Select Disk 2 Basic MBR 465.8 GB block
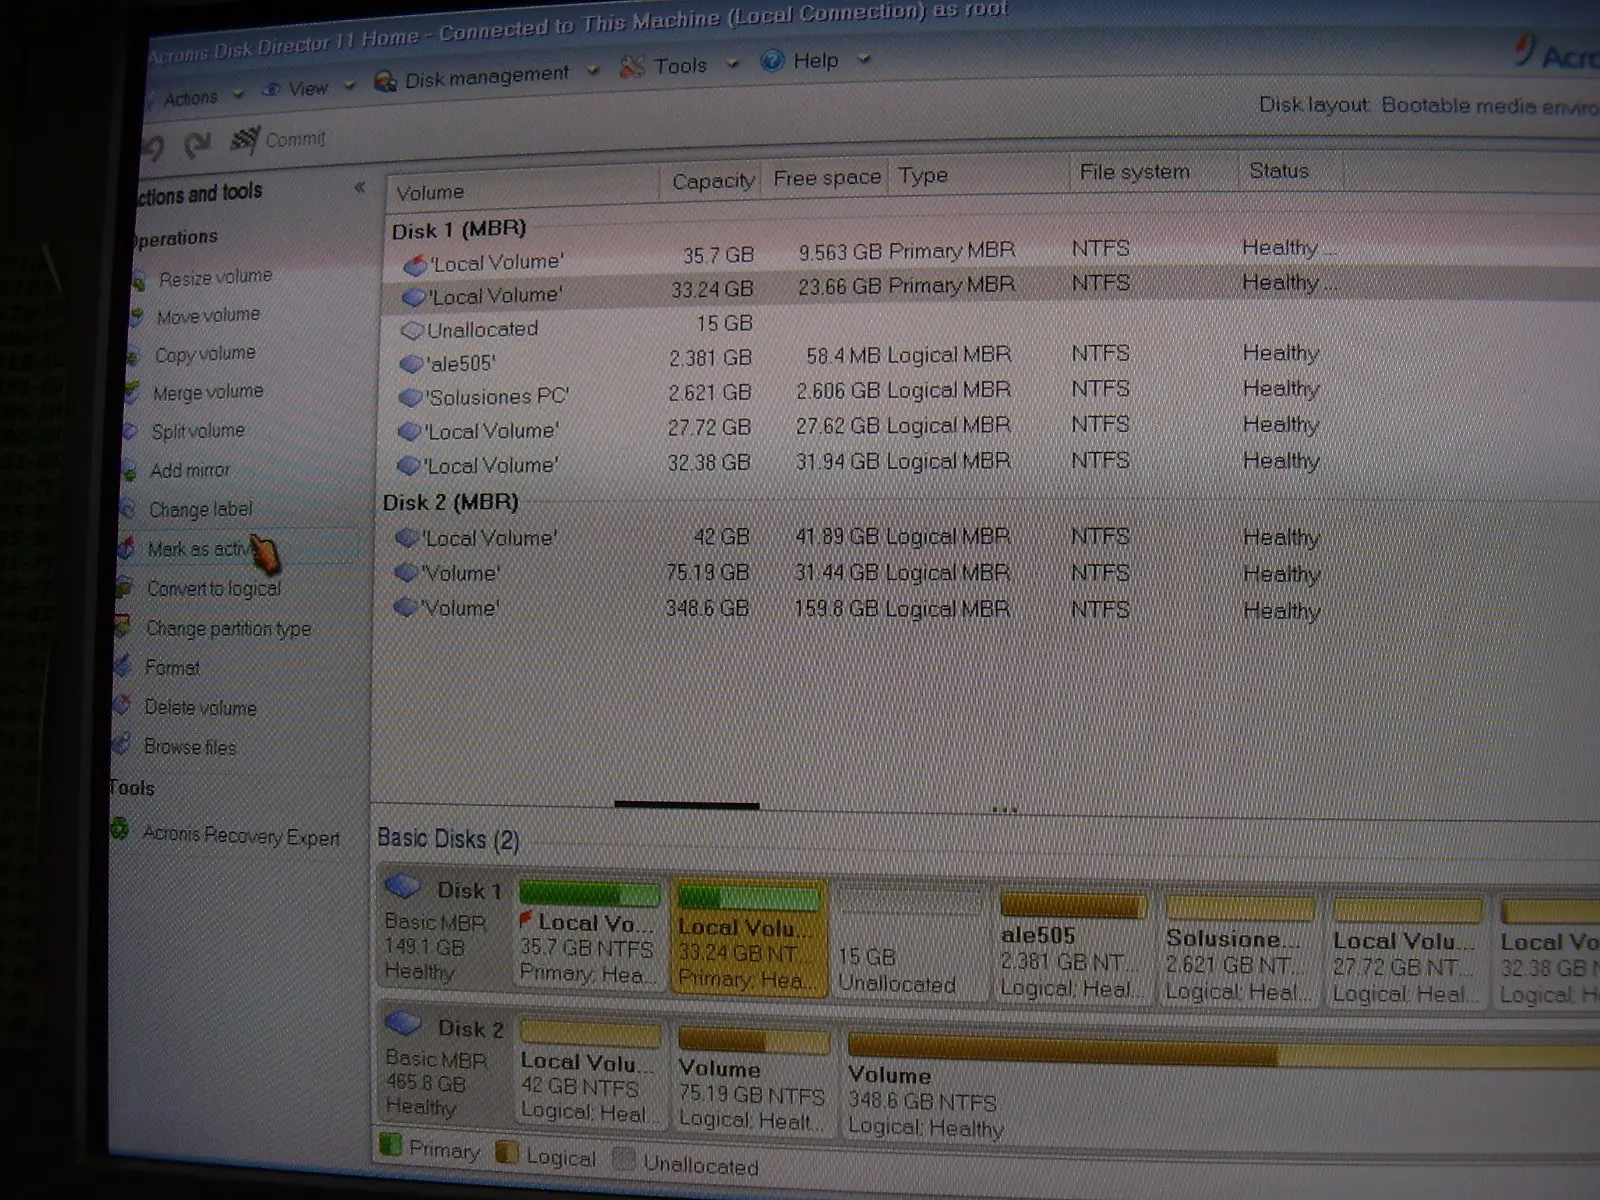1600x1200 pixels. (444, 1068)
